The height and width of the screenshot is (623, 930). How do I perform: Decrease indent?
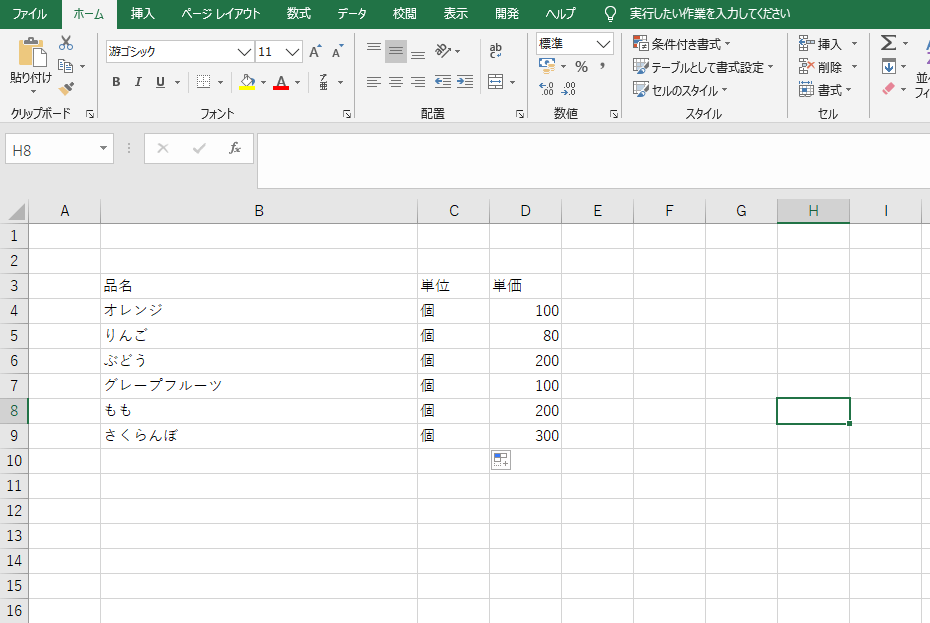pyautogui.click(x=442, y=82)
